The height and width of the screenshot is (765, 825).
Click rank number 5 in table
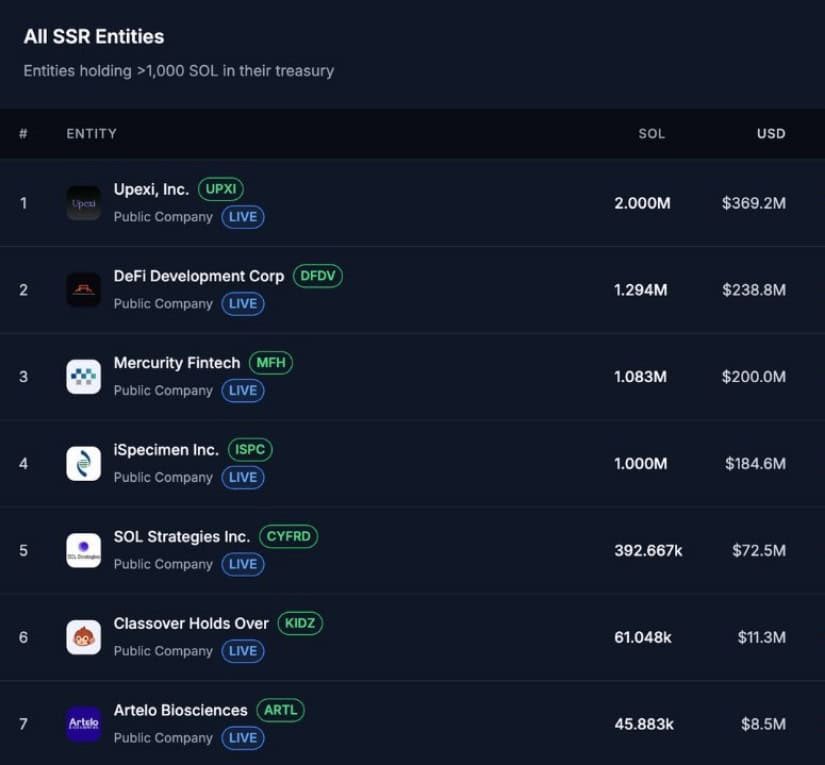[23, 550]
